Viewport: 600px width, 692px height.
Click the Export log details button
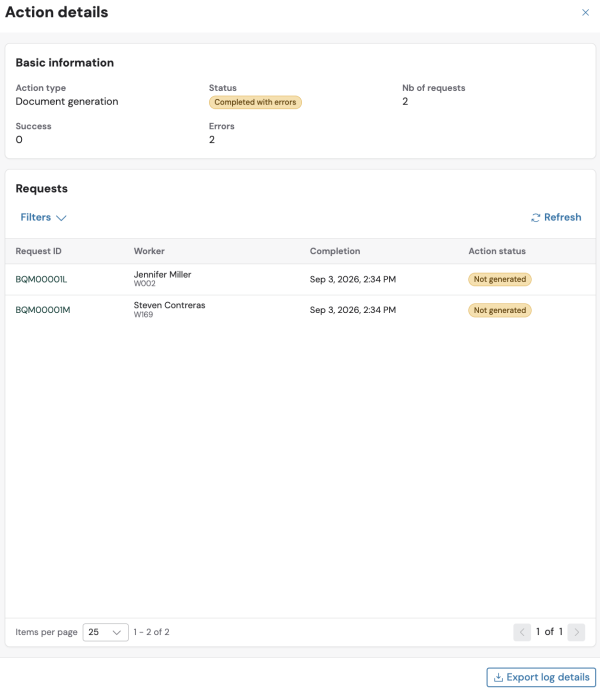coord(541,677)
